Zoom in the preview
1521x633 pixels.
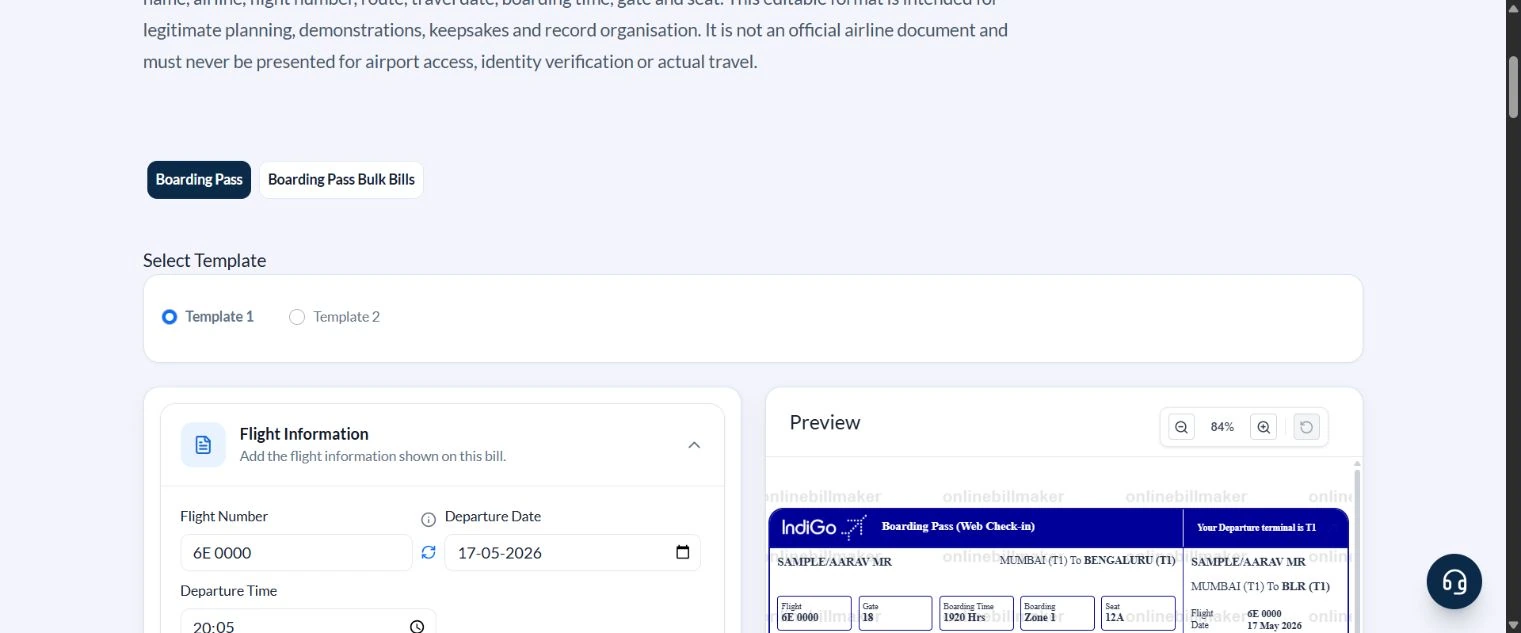pyautogui.click(x=1263, y=427)
